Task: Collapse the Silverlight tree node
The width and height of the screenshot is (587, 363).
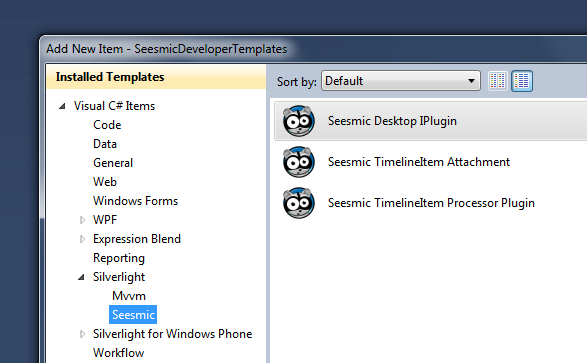Action: [81, 277]
